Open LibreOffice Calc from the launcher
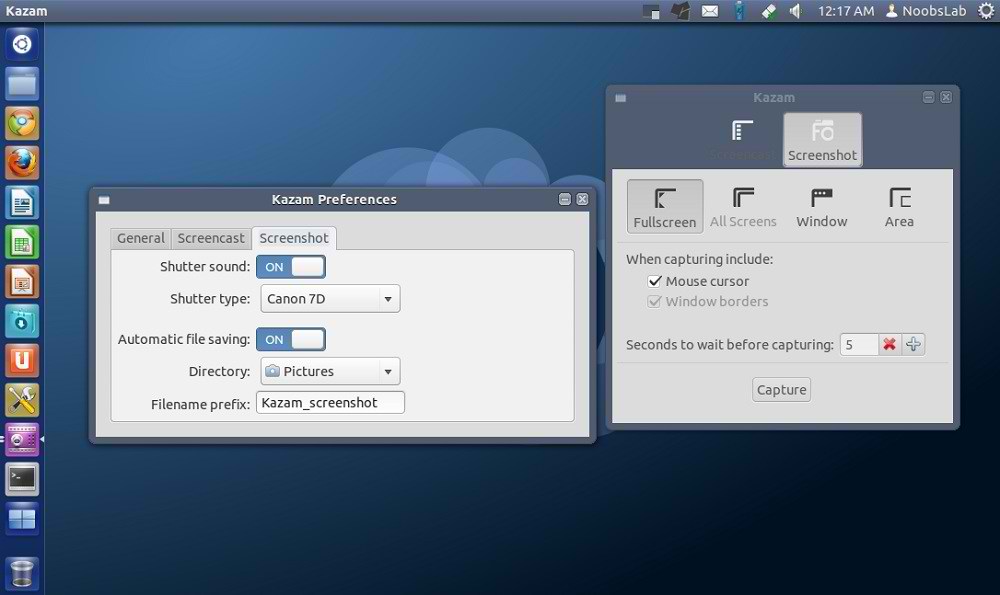 click(22, 242)
